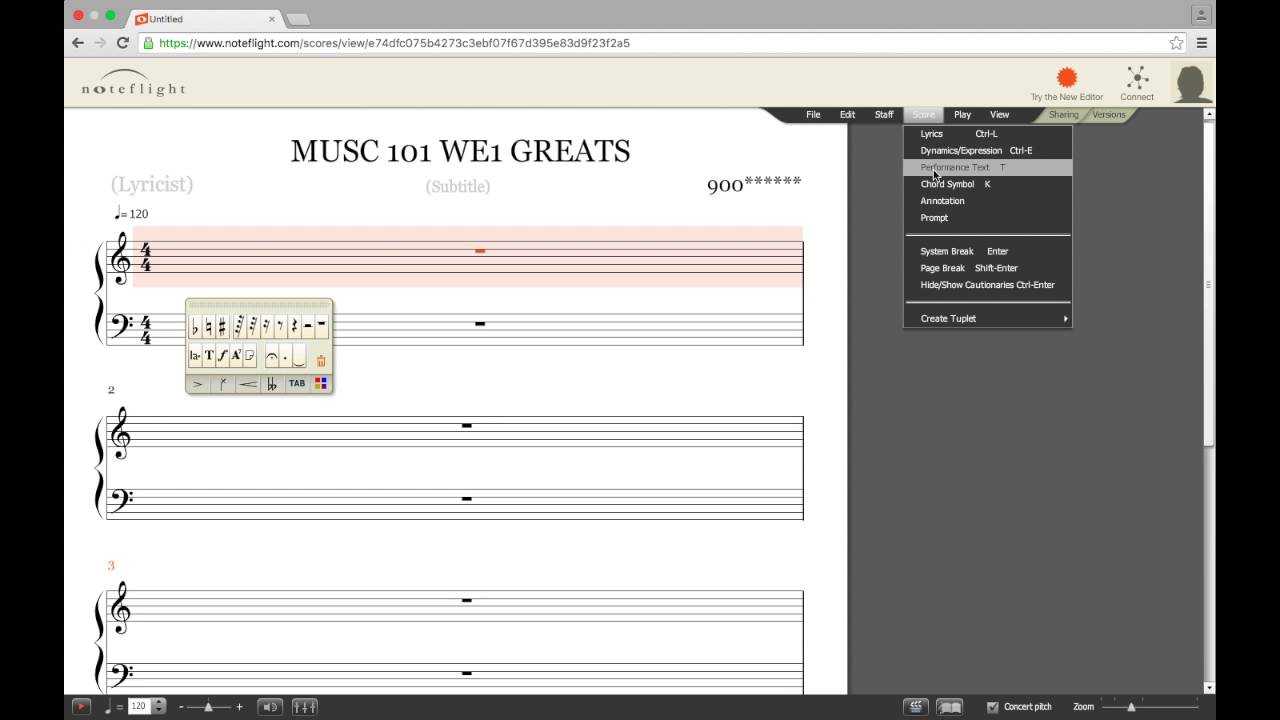
Task: Select Dynamics/Expression menu entry
Action: click(987, 151)
